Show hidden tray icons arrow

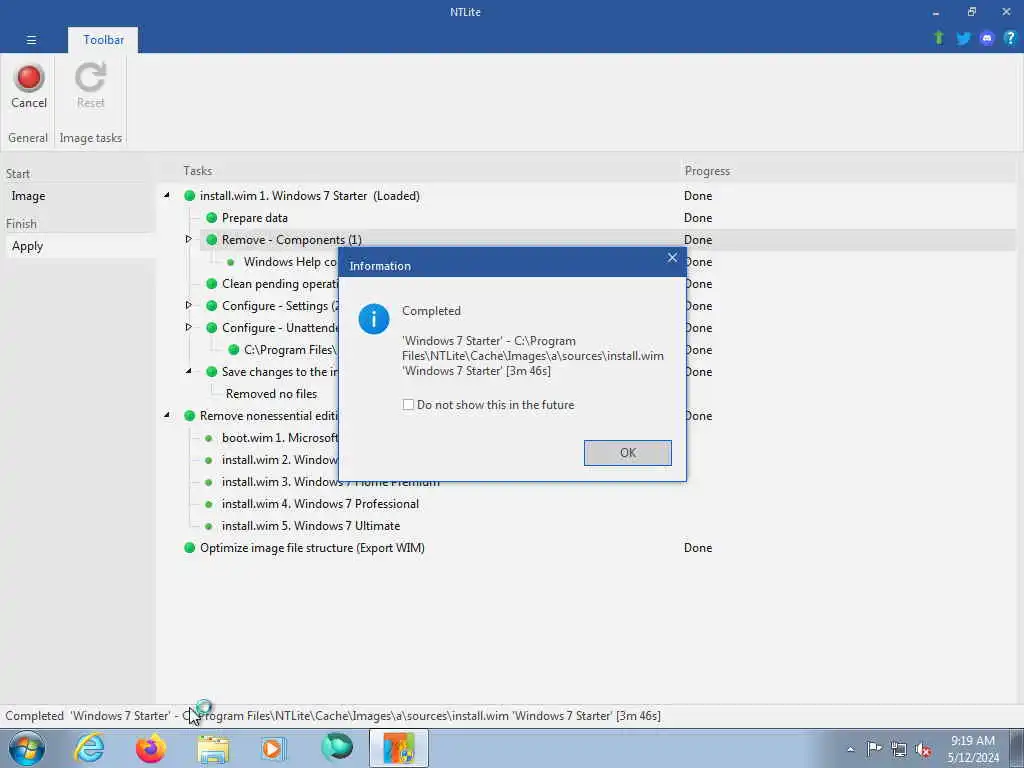tap(850, 749)
